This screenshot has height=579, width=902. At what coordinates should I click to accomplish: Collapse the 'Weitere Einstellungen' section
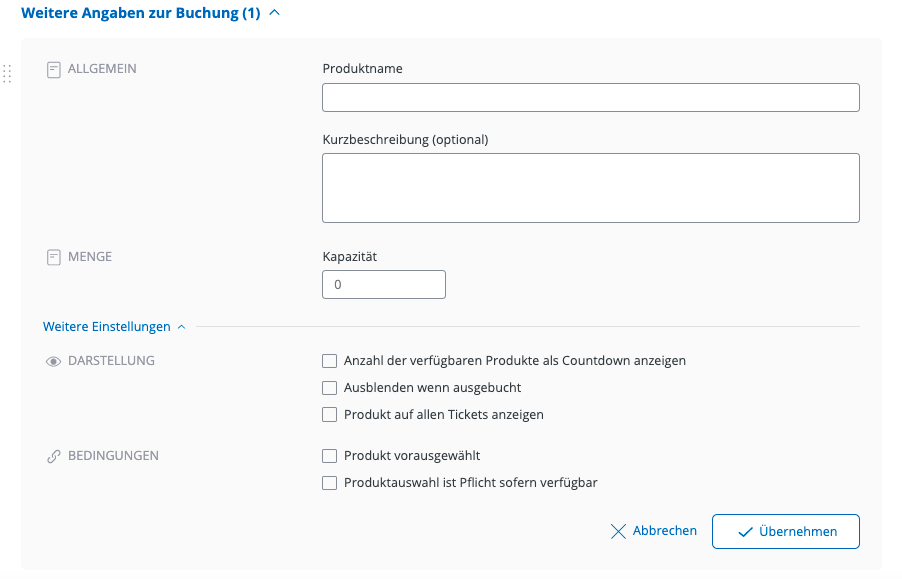107,326
